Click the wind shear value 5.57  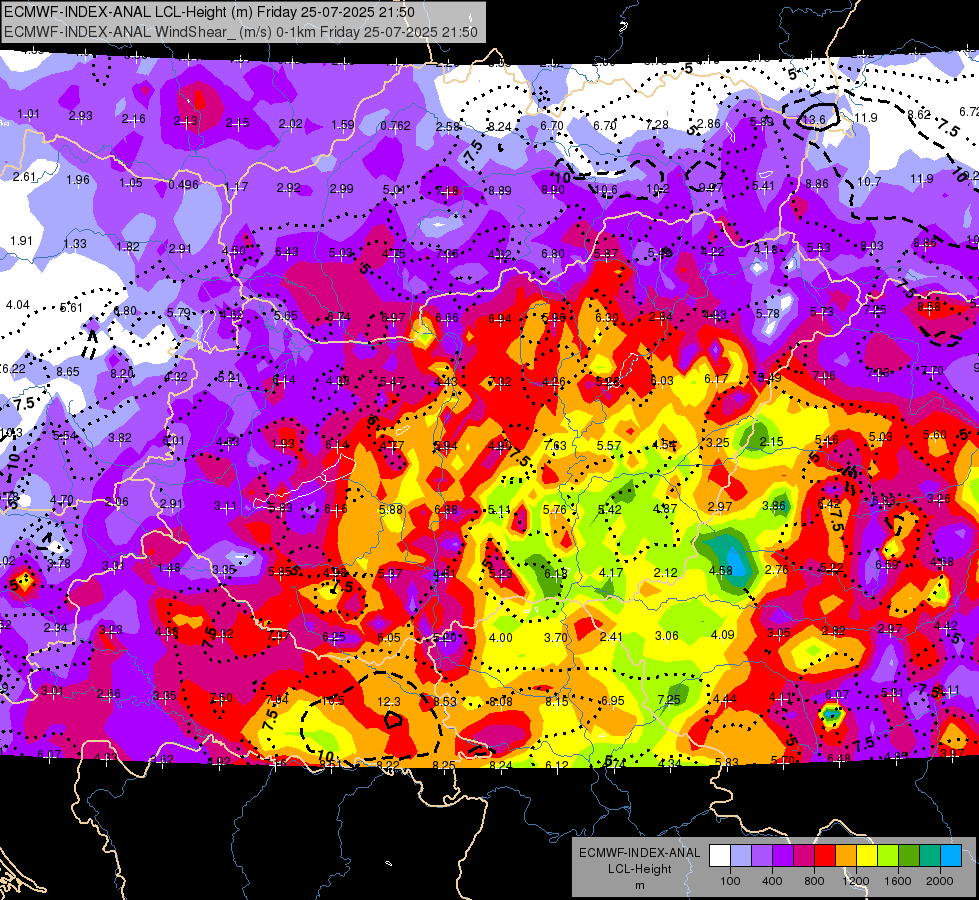pos(609,445)
